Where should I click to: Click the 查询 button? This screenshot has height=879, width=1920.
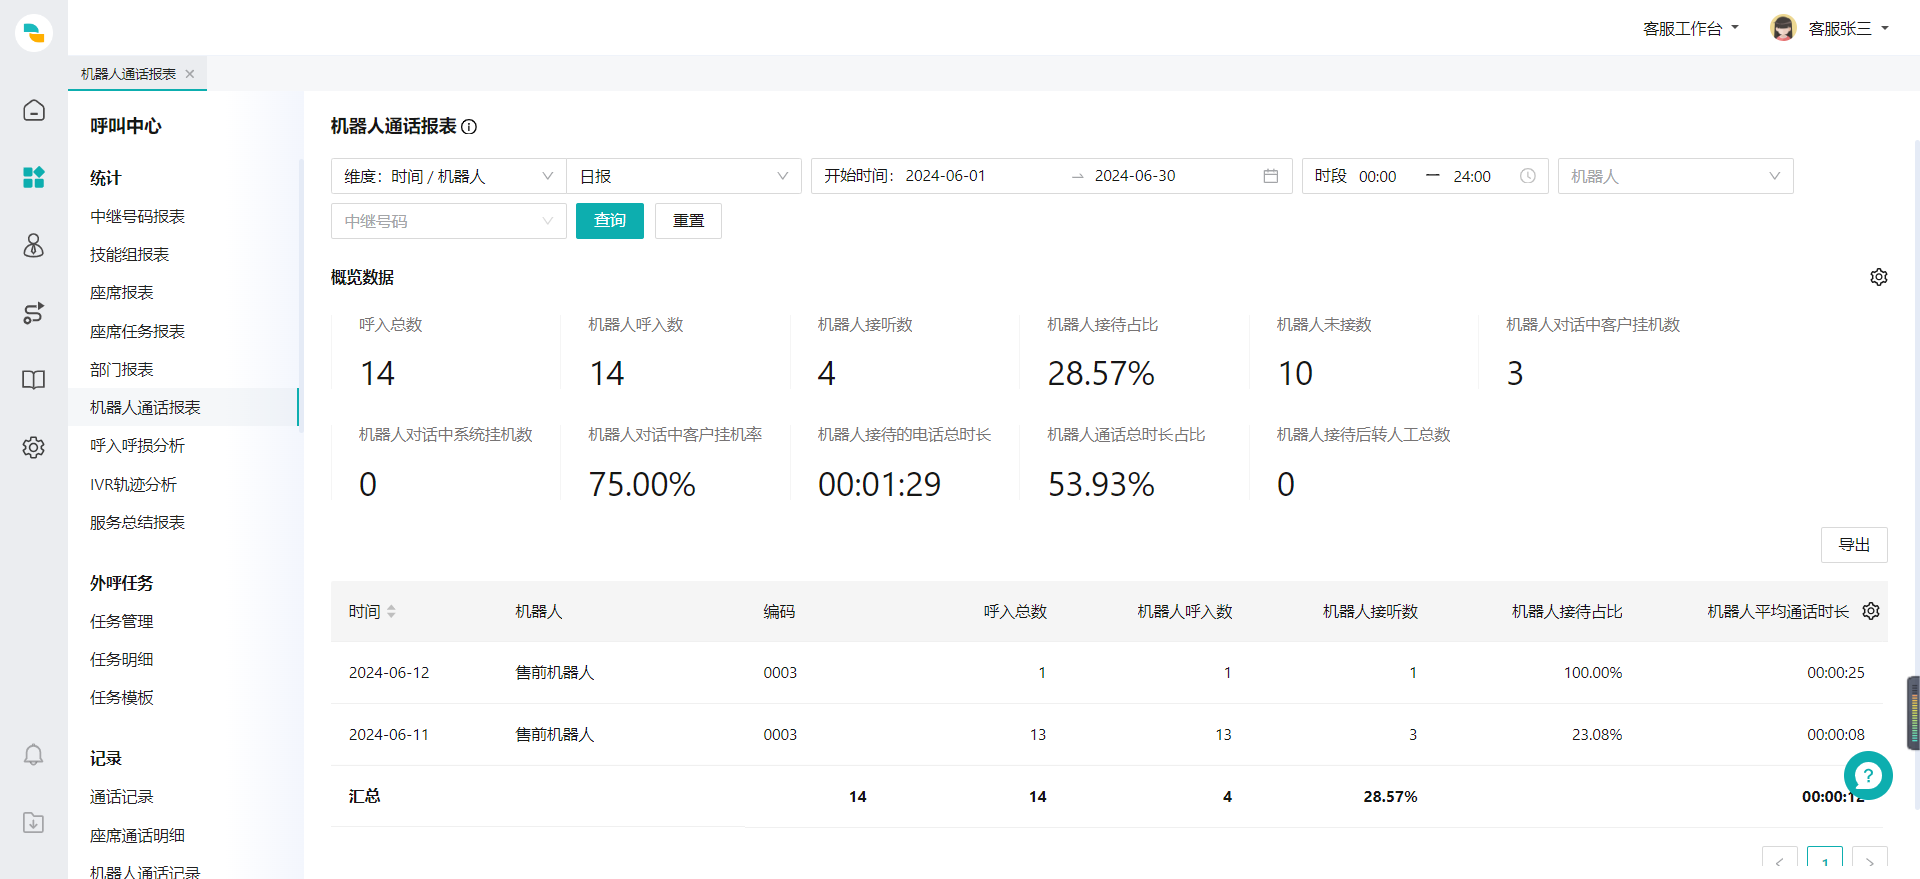click(610, 221)
